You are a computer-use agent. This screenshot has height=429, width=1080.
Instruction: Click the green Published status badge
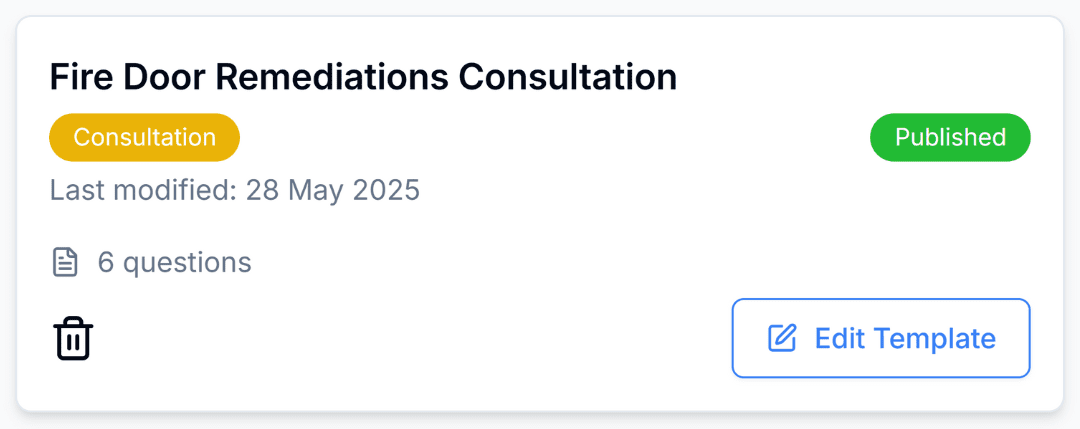pyautogui.click(x=950, y=137)
